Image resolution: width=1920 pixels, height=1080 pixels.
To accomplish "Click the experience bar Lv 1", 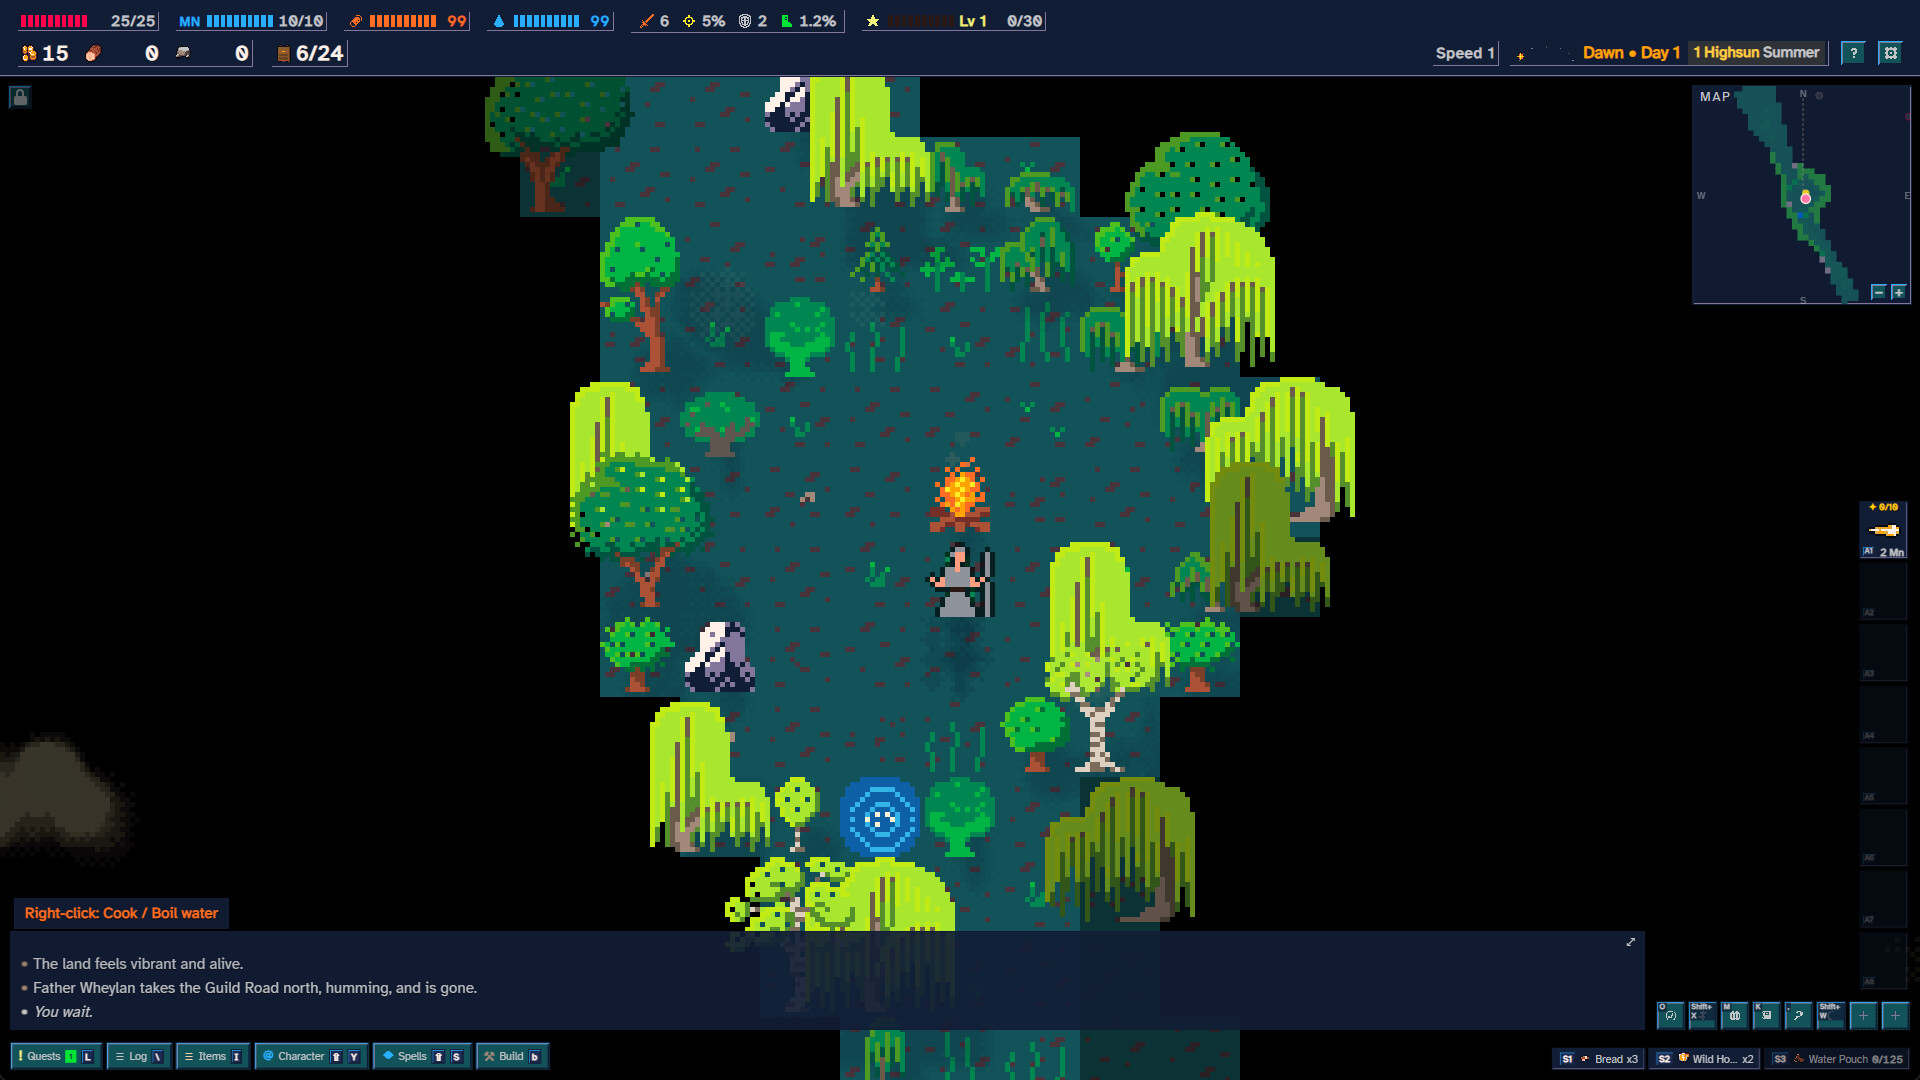I will pyautogui.click(x=955, y=21).
